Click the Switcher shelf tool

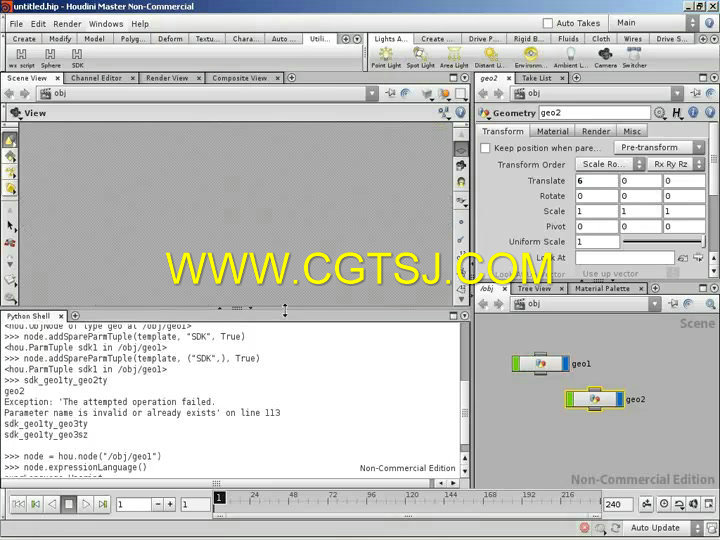coord(634,58)
